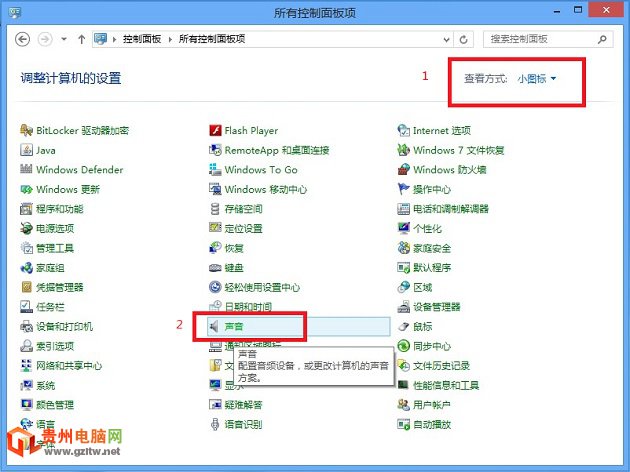Open 鼠标 settings icon
This screenshot has height=472, width=630.
403,326
